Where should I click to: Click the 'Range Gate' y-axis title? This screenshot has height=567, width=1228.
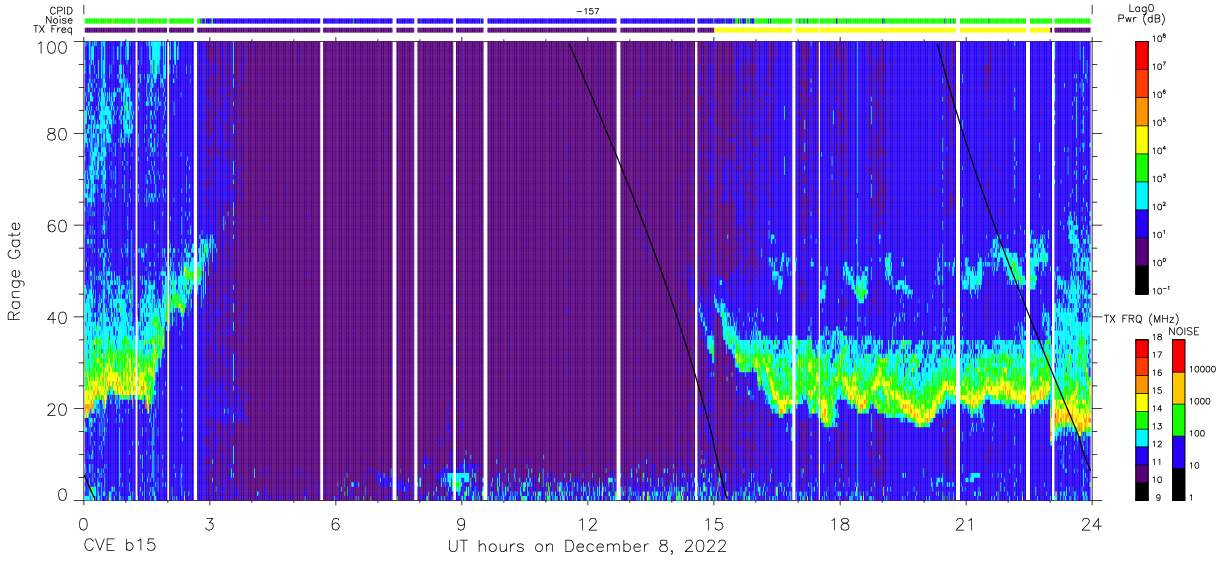pyautogui.click(x=15, y=272)
